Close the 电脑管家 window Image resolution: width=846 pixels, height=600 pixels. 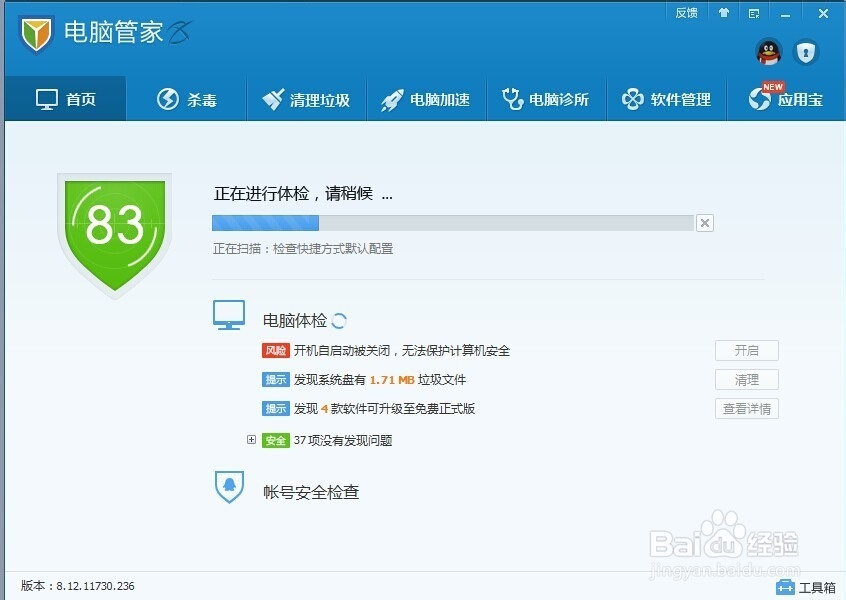point(823,13)
